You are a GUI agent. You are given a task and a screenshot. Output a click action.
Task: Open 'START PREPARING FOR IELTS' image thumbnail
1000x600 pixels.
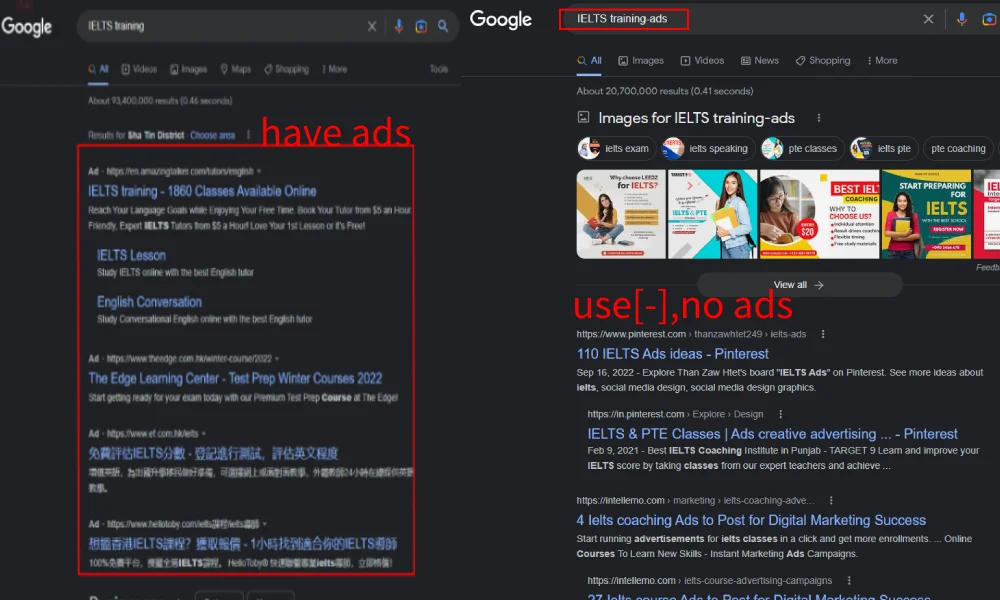[926, 214]
